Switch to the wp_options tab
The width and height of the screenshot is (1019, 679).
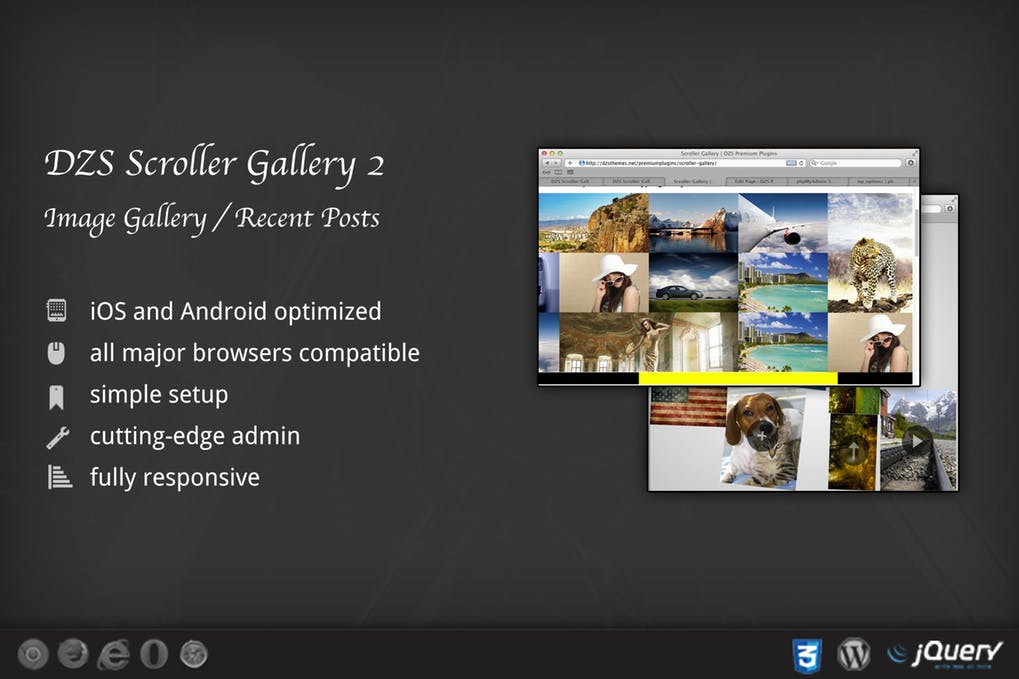point(873,181)
